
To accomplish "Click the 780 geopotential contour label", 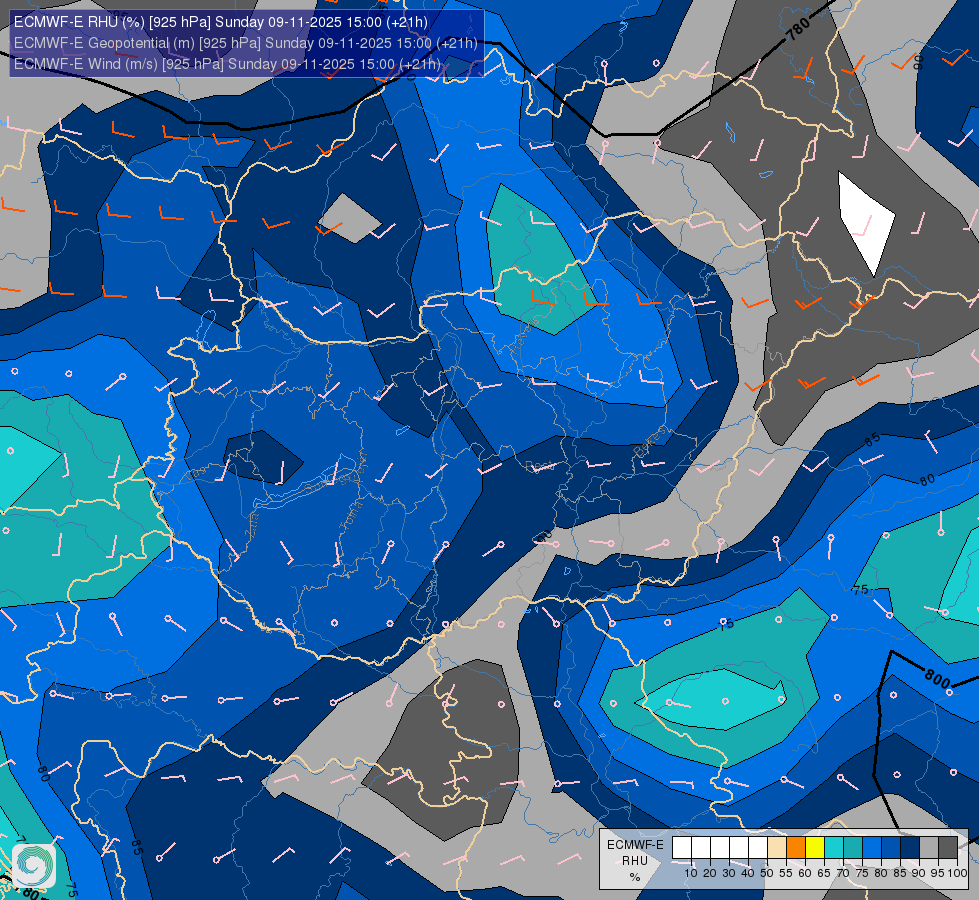I will point(799,27).
